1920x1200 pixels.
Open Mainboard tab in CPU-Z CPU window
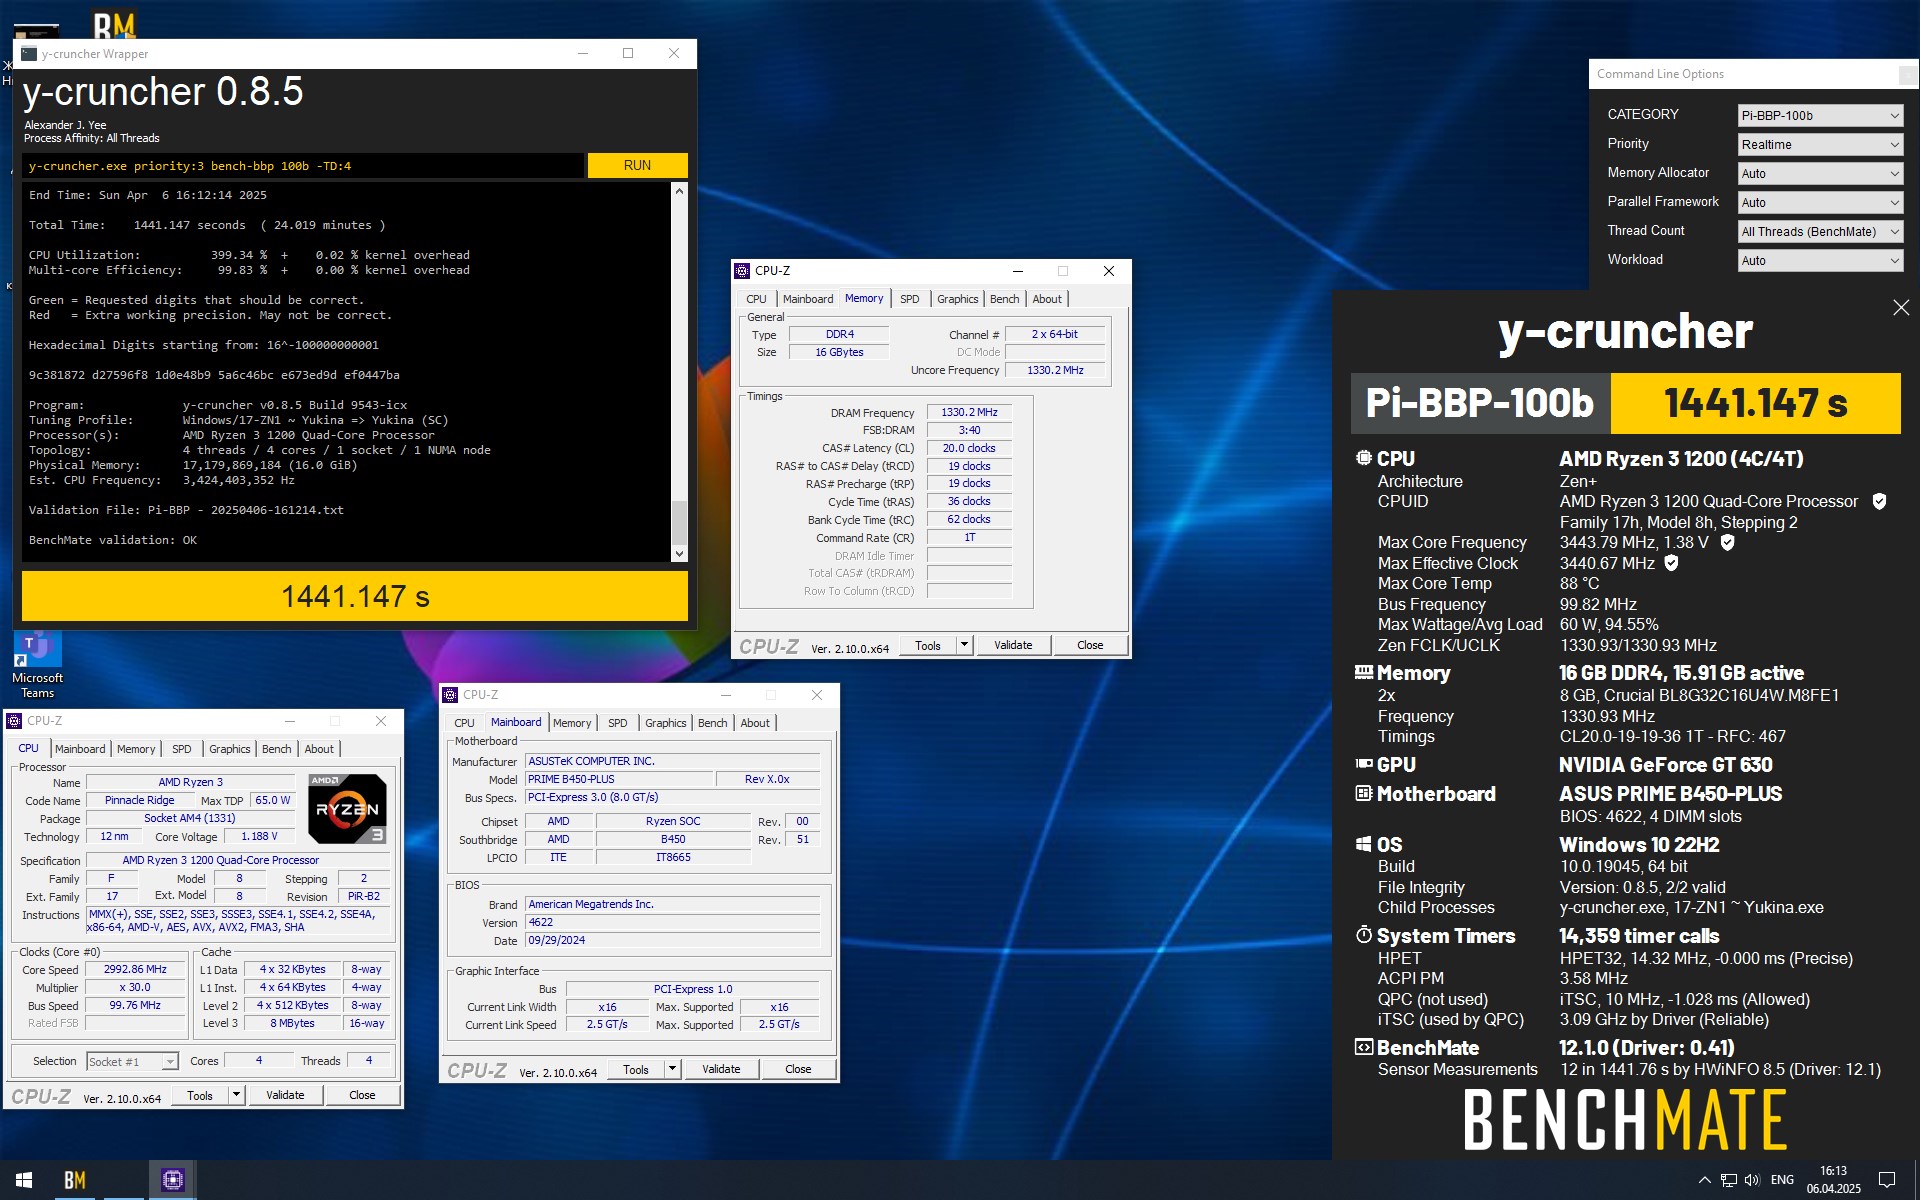click(80, 749)
